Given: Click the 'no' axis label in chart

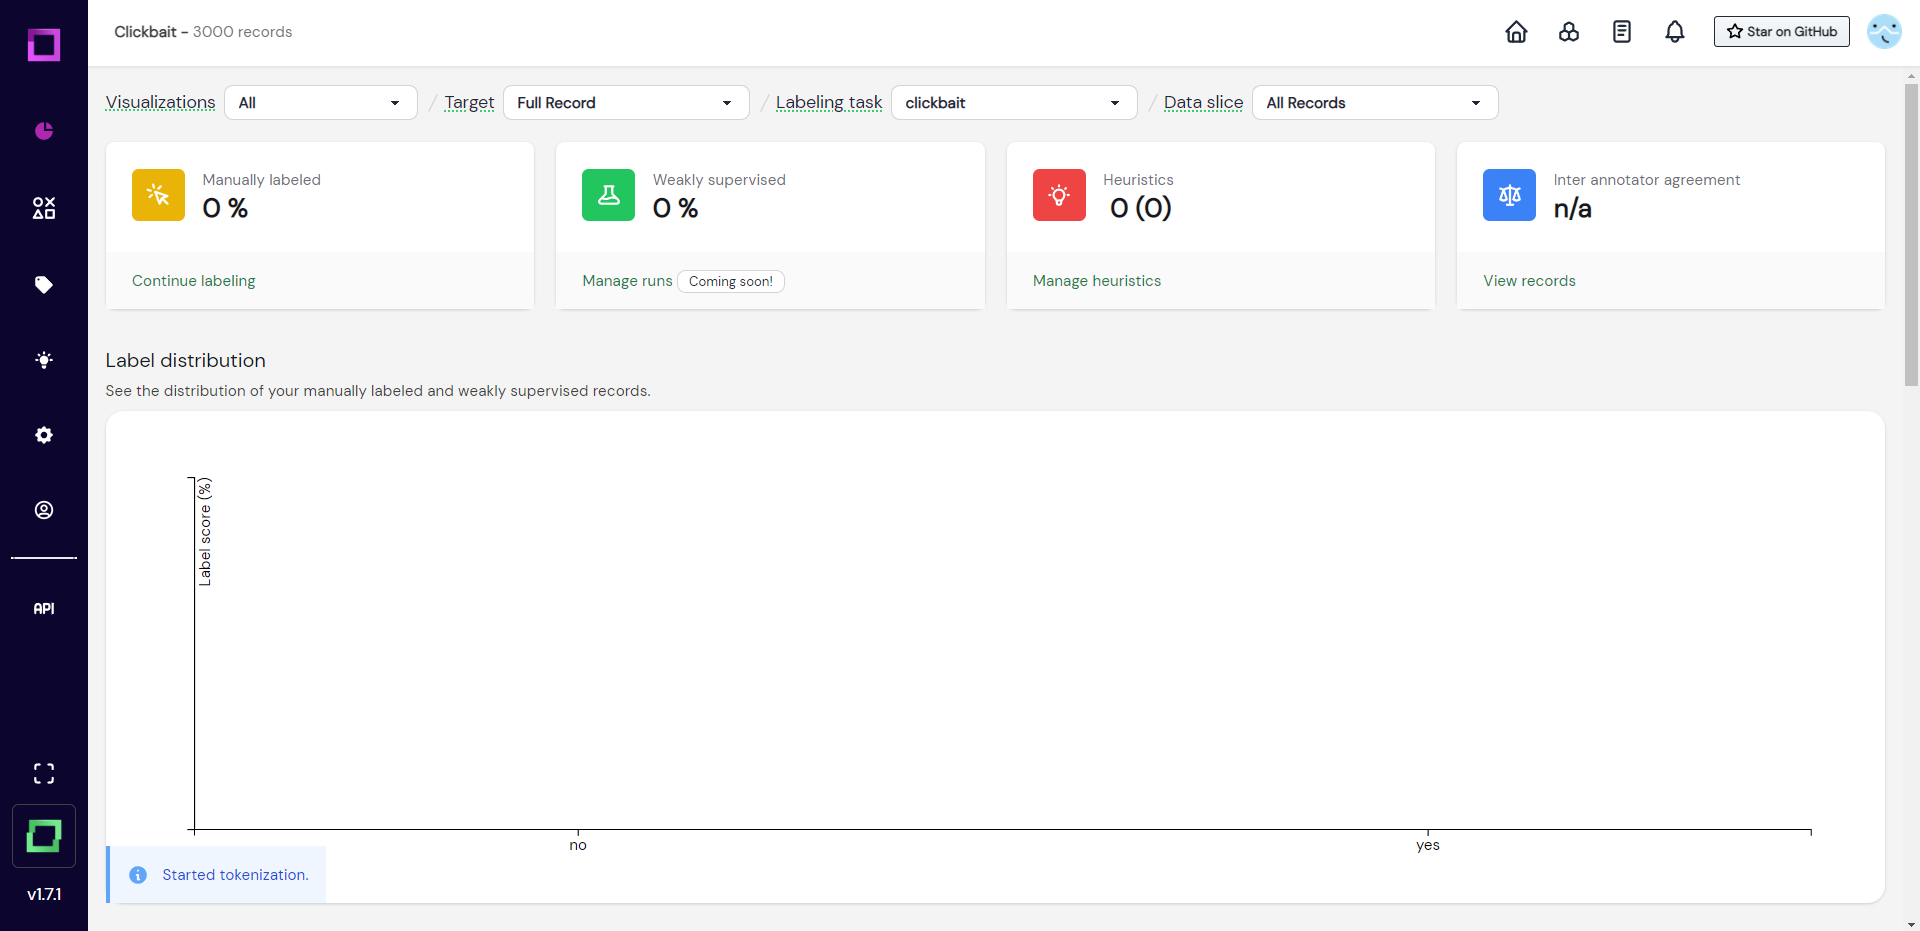Looking at the screenshot, I should pos(578,846).
